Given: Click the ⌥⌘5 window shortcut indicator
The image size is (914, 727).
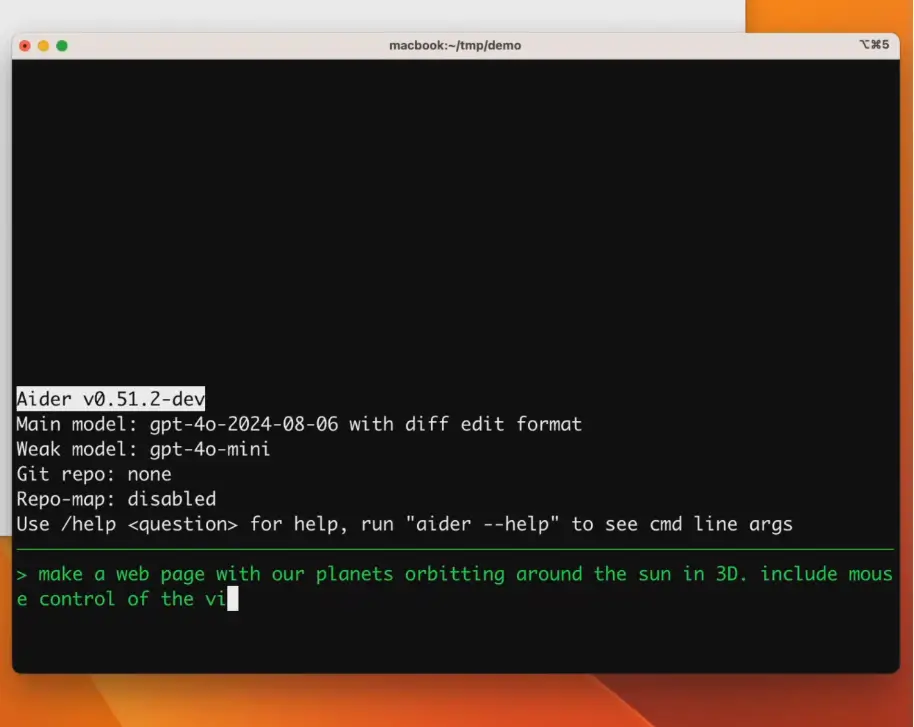Looking at the screenshot, I should 873,45.
